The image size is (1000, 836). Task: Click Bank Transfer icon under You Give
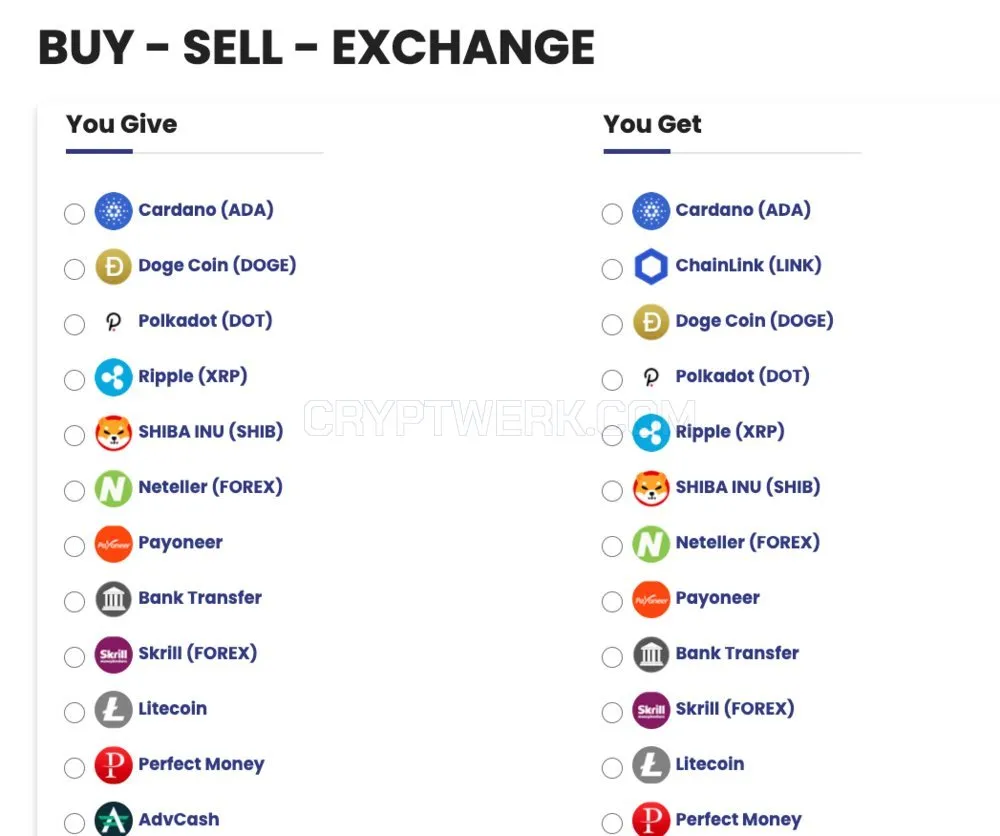[114, 599]
